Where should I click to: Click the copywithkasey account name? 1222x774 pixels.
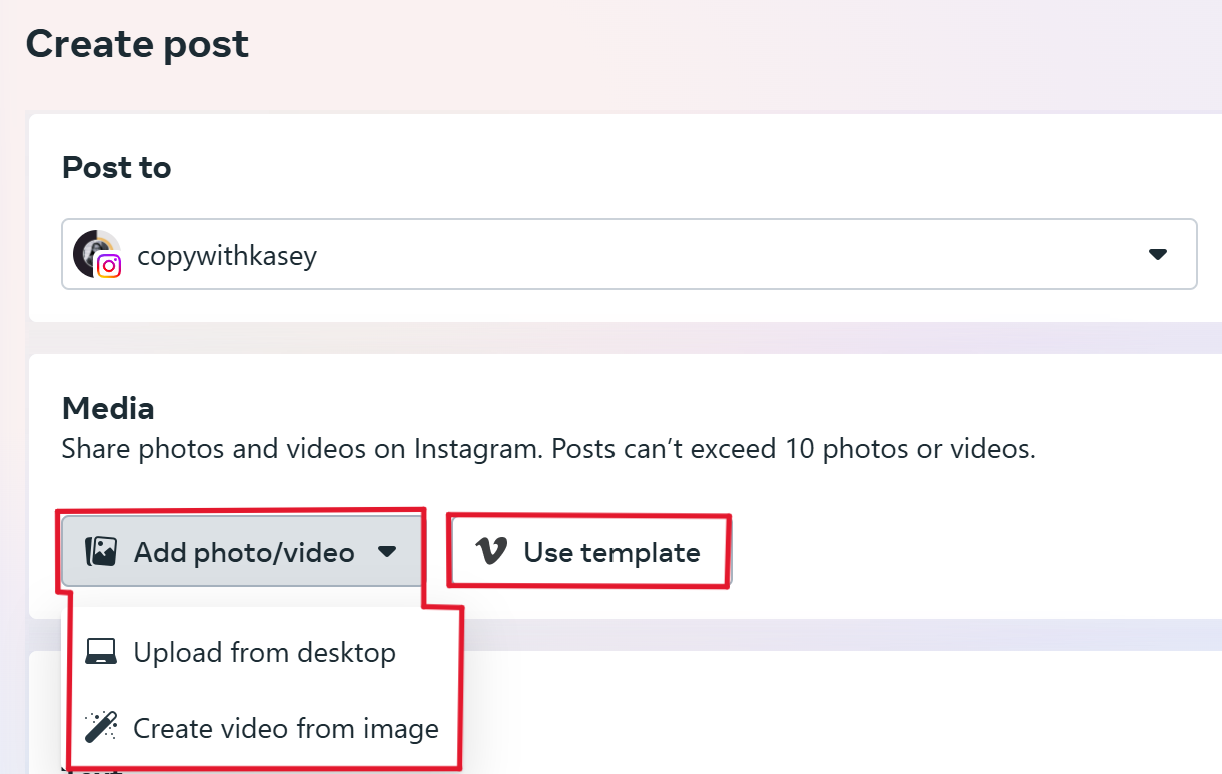227,255
